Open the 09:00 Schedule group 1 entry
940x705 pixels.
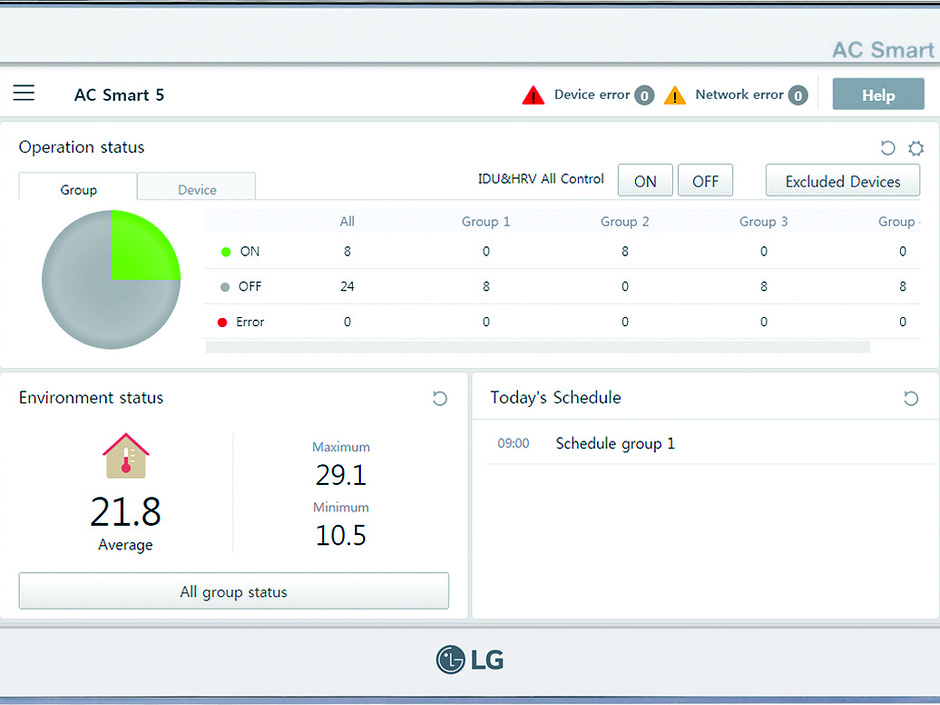pyautogui.click(x=615, y=443)
